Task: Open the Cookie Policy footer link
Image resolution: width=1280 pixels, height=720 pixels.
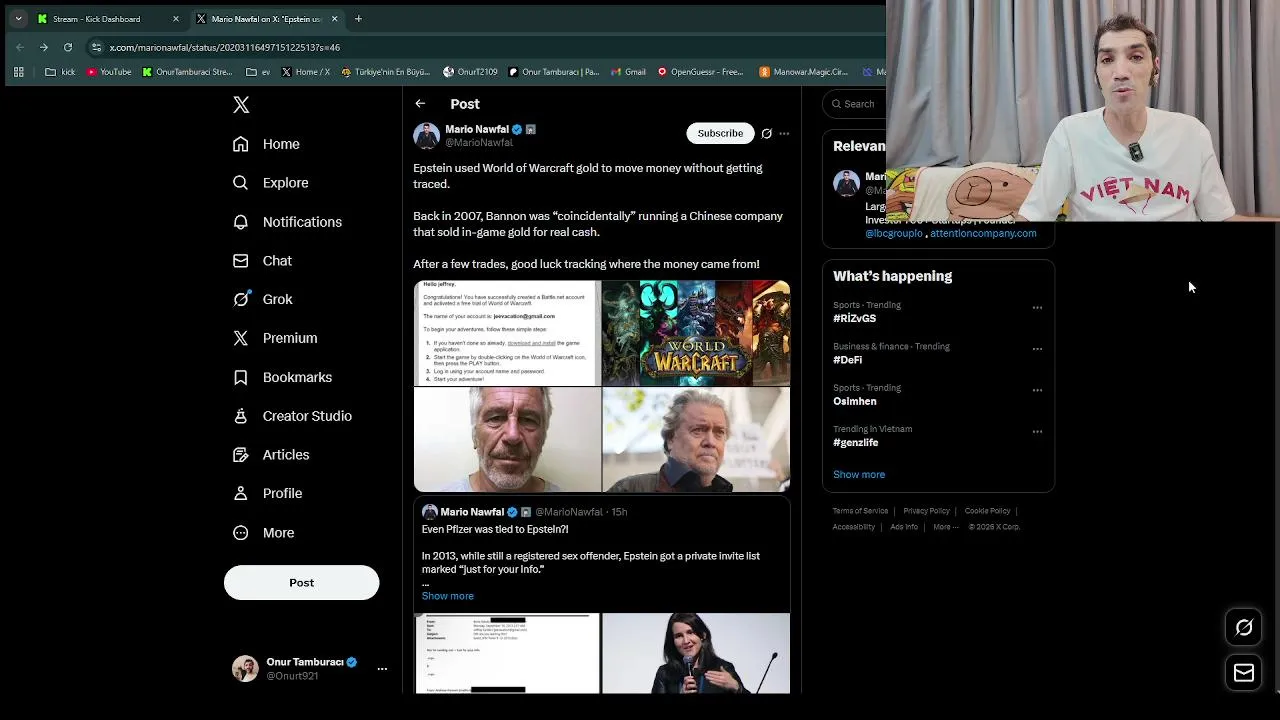Action: 987,511
